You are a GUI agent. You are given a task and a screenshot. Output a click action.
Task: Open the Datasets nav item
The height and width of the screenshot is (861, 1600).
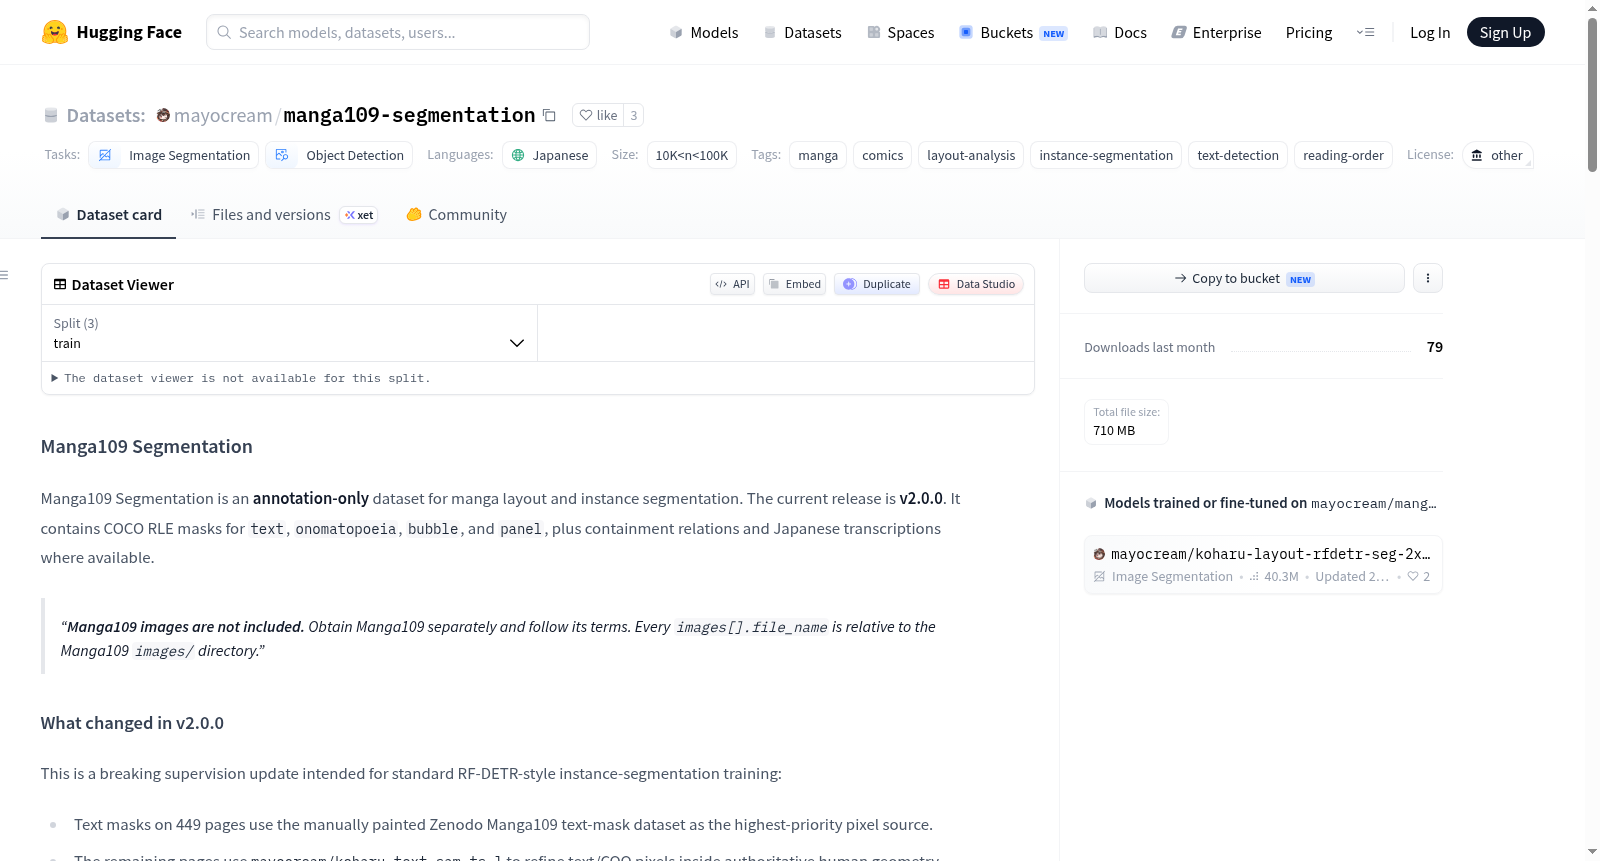(x=802, y=32)
